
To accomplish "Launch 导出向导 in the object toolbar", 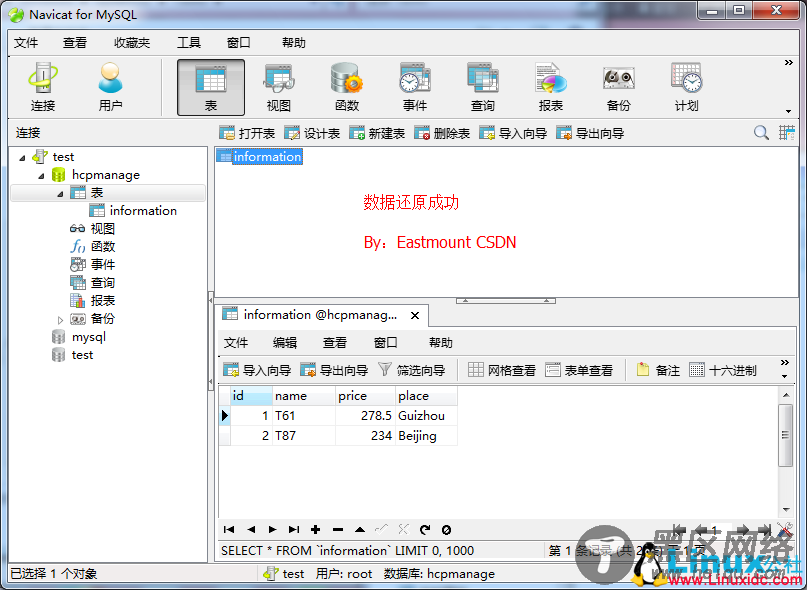I will (590, 133).
